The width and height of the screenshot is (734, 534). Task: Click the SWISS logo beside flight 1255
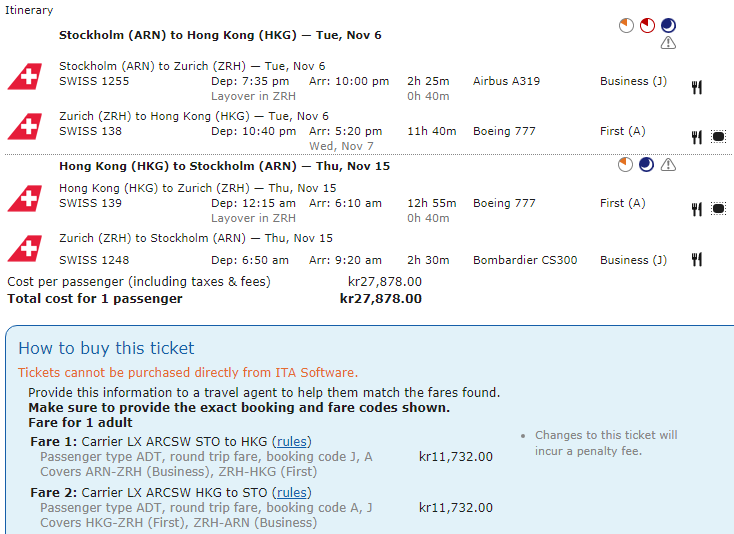pos(25,76)
